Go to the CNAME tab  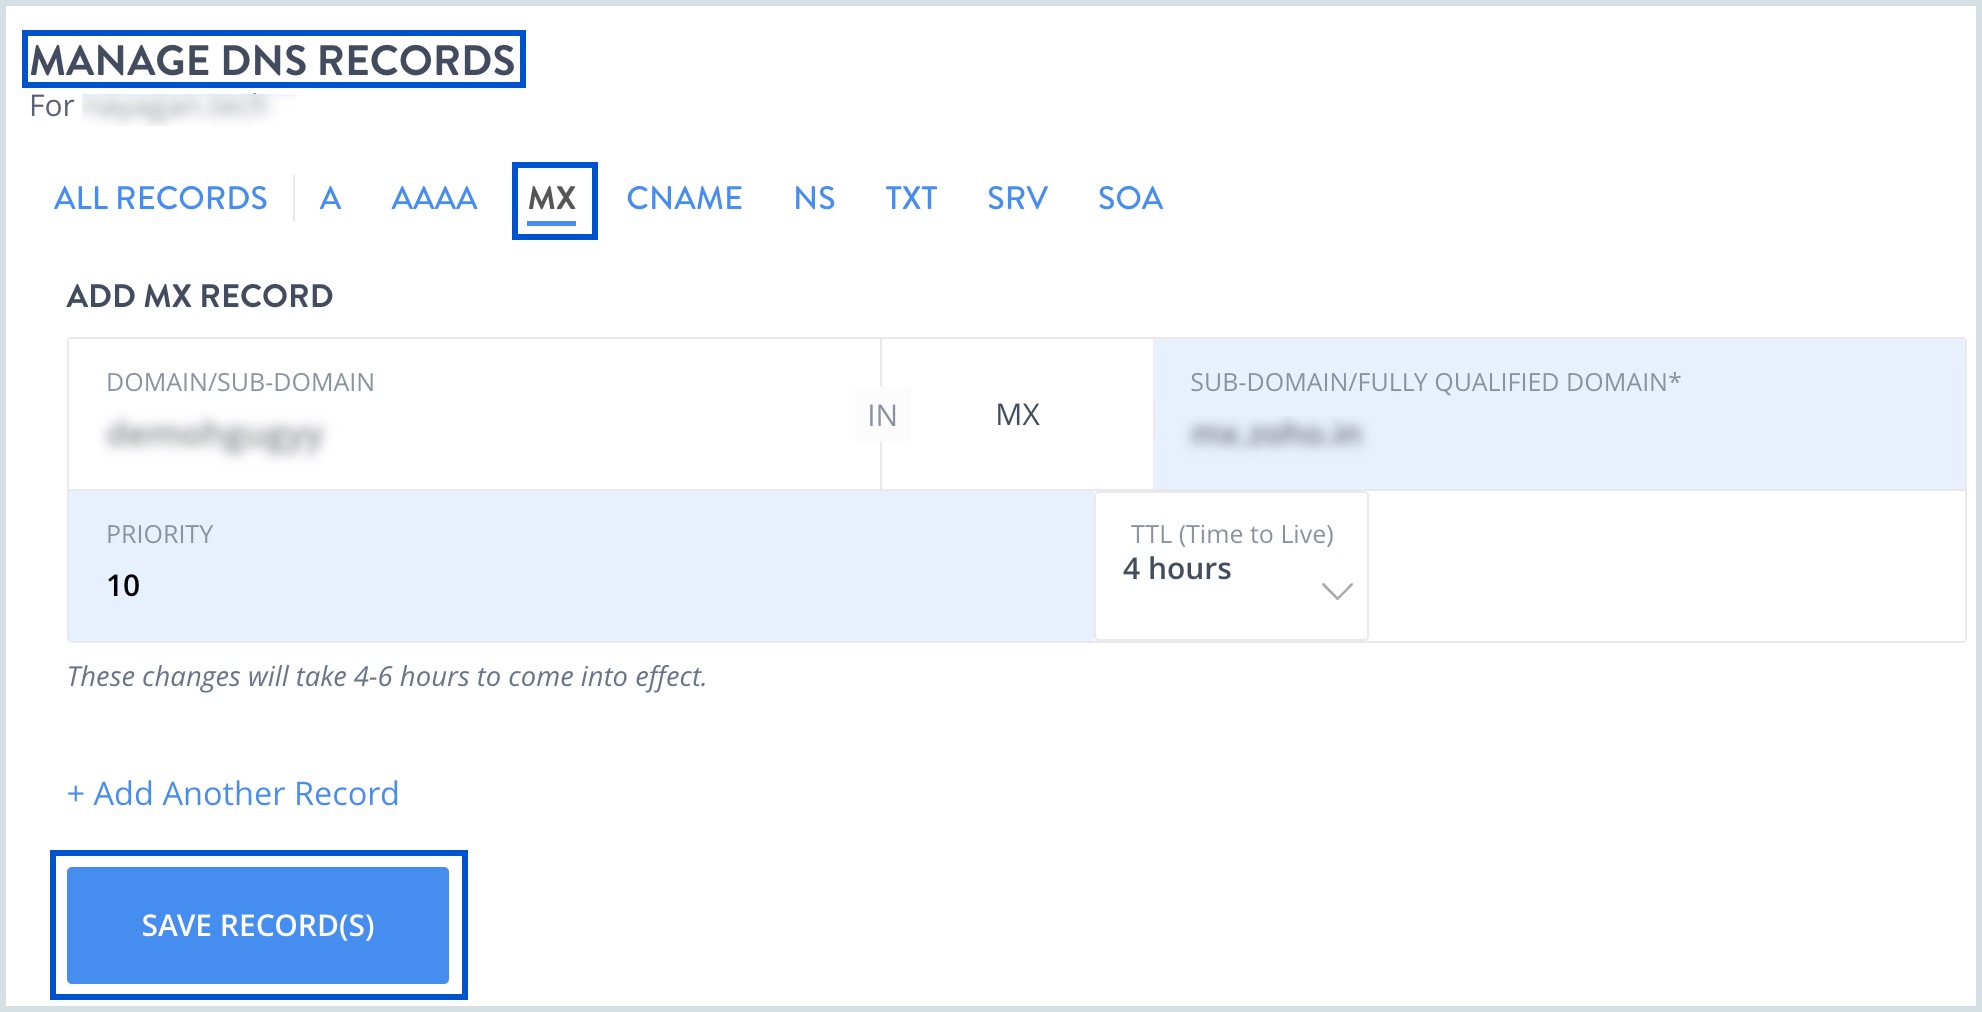coord(684,198)
